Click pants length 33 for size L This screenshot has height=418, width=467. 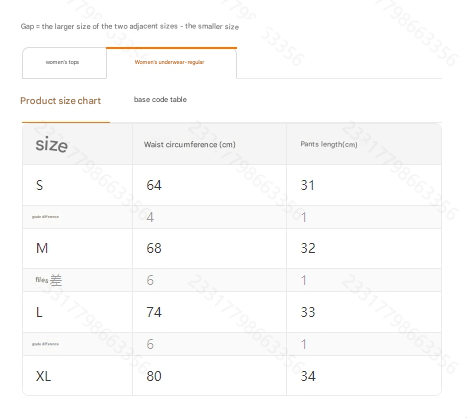click(308, 312)
